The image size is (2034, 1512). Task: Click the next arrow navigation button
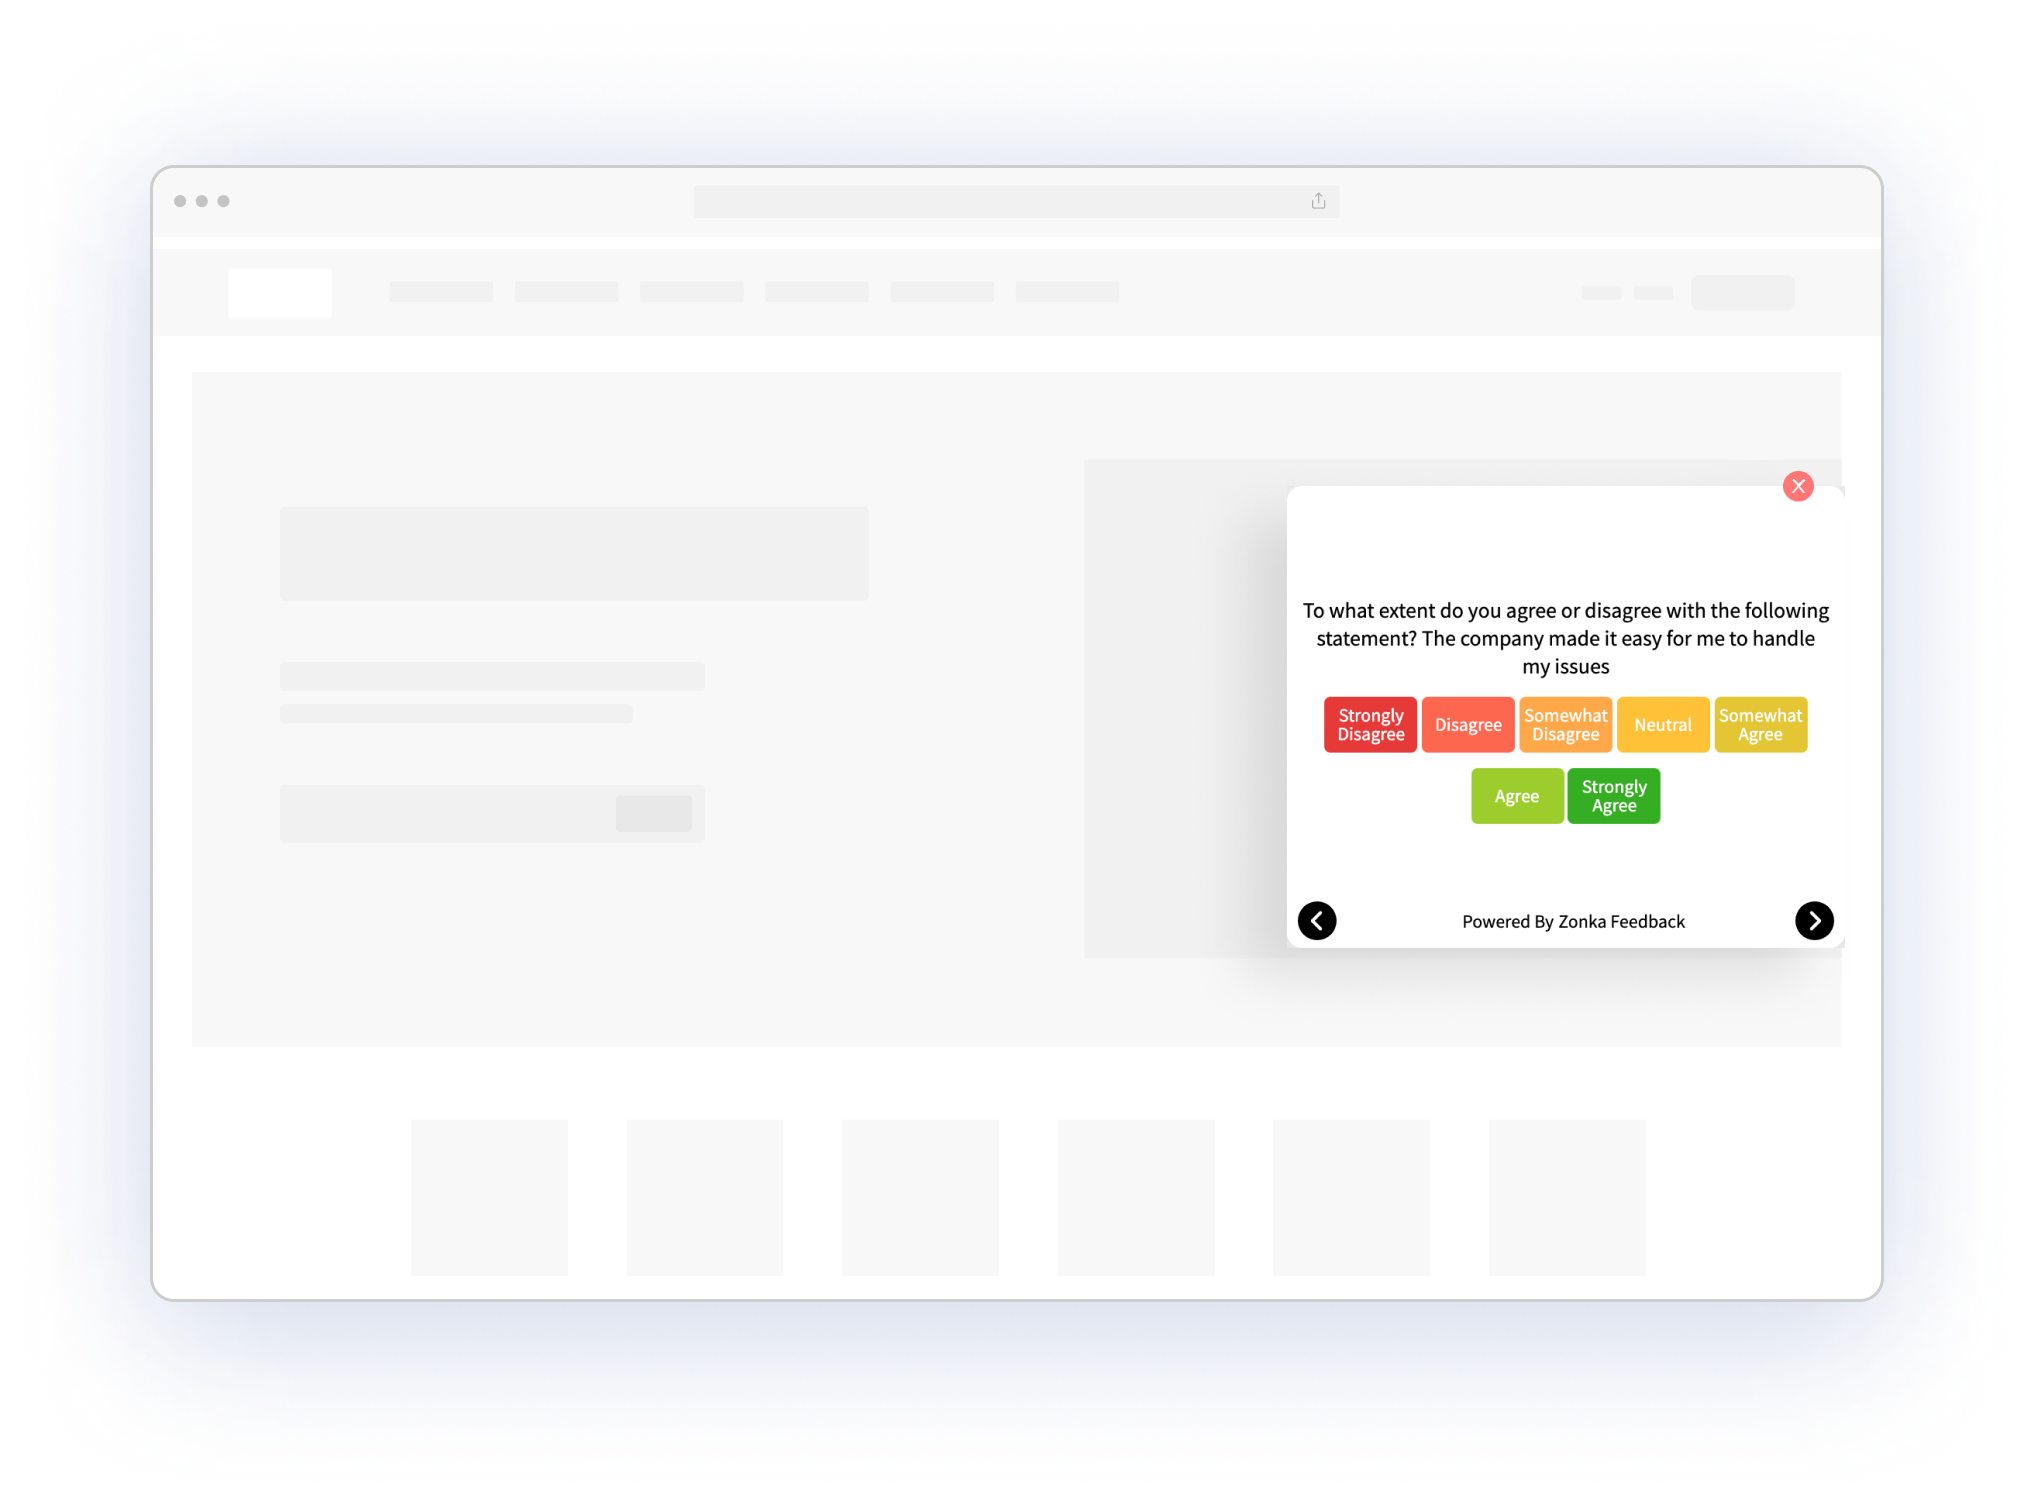tap(1813, 921)
